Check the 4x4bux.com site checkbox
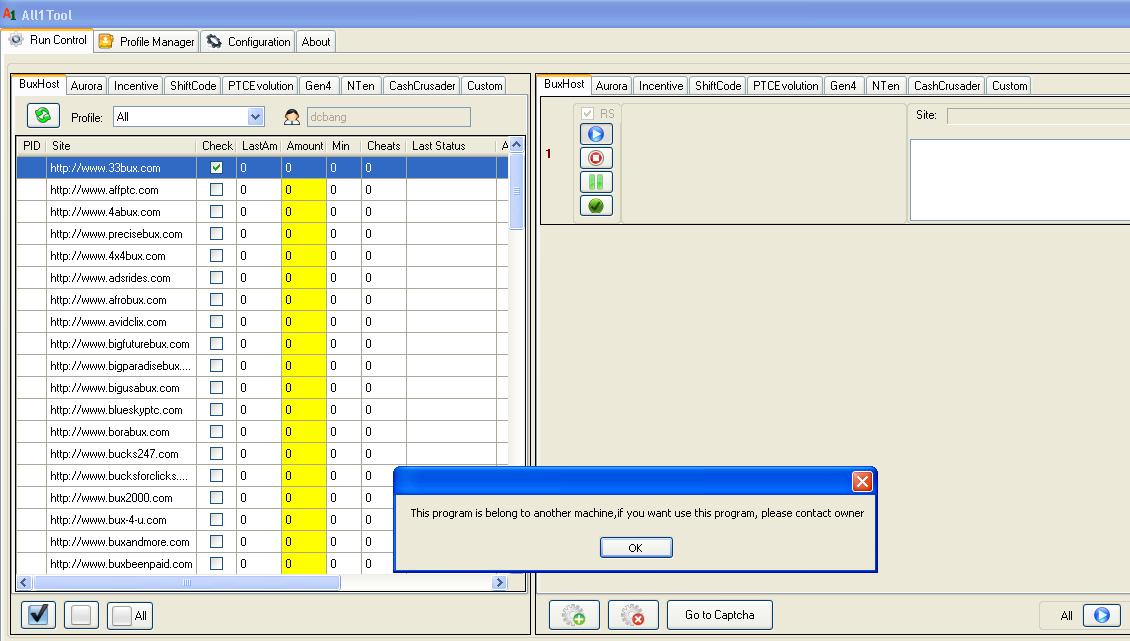Screen dimensions: 1130x641 click(x=216, y=255)
